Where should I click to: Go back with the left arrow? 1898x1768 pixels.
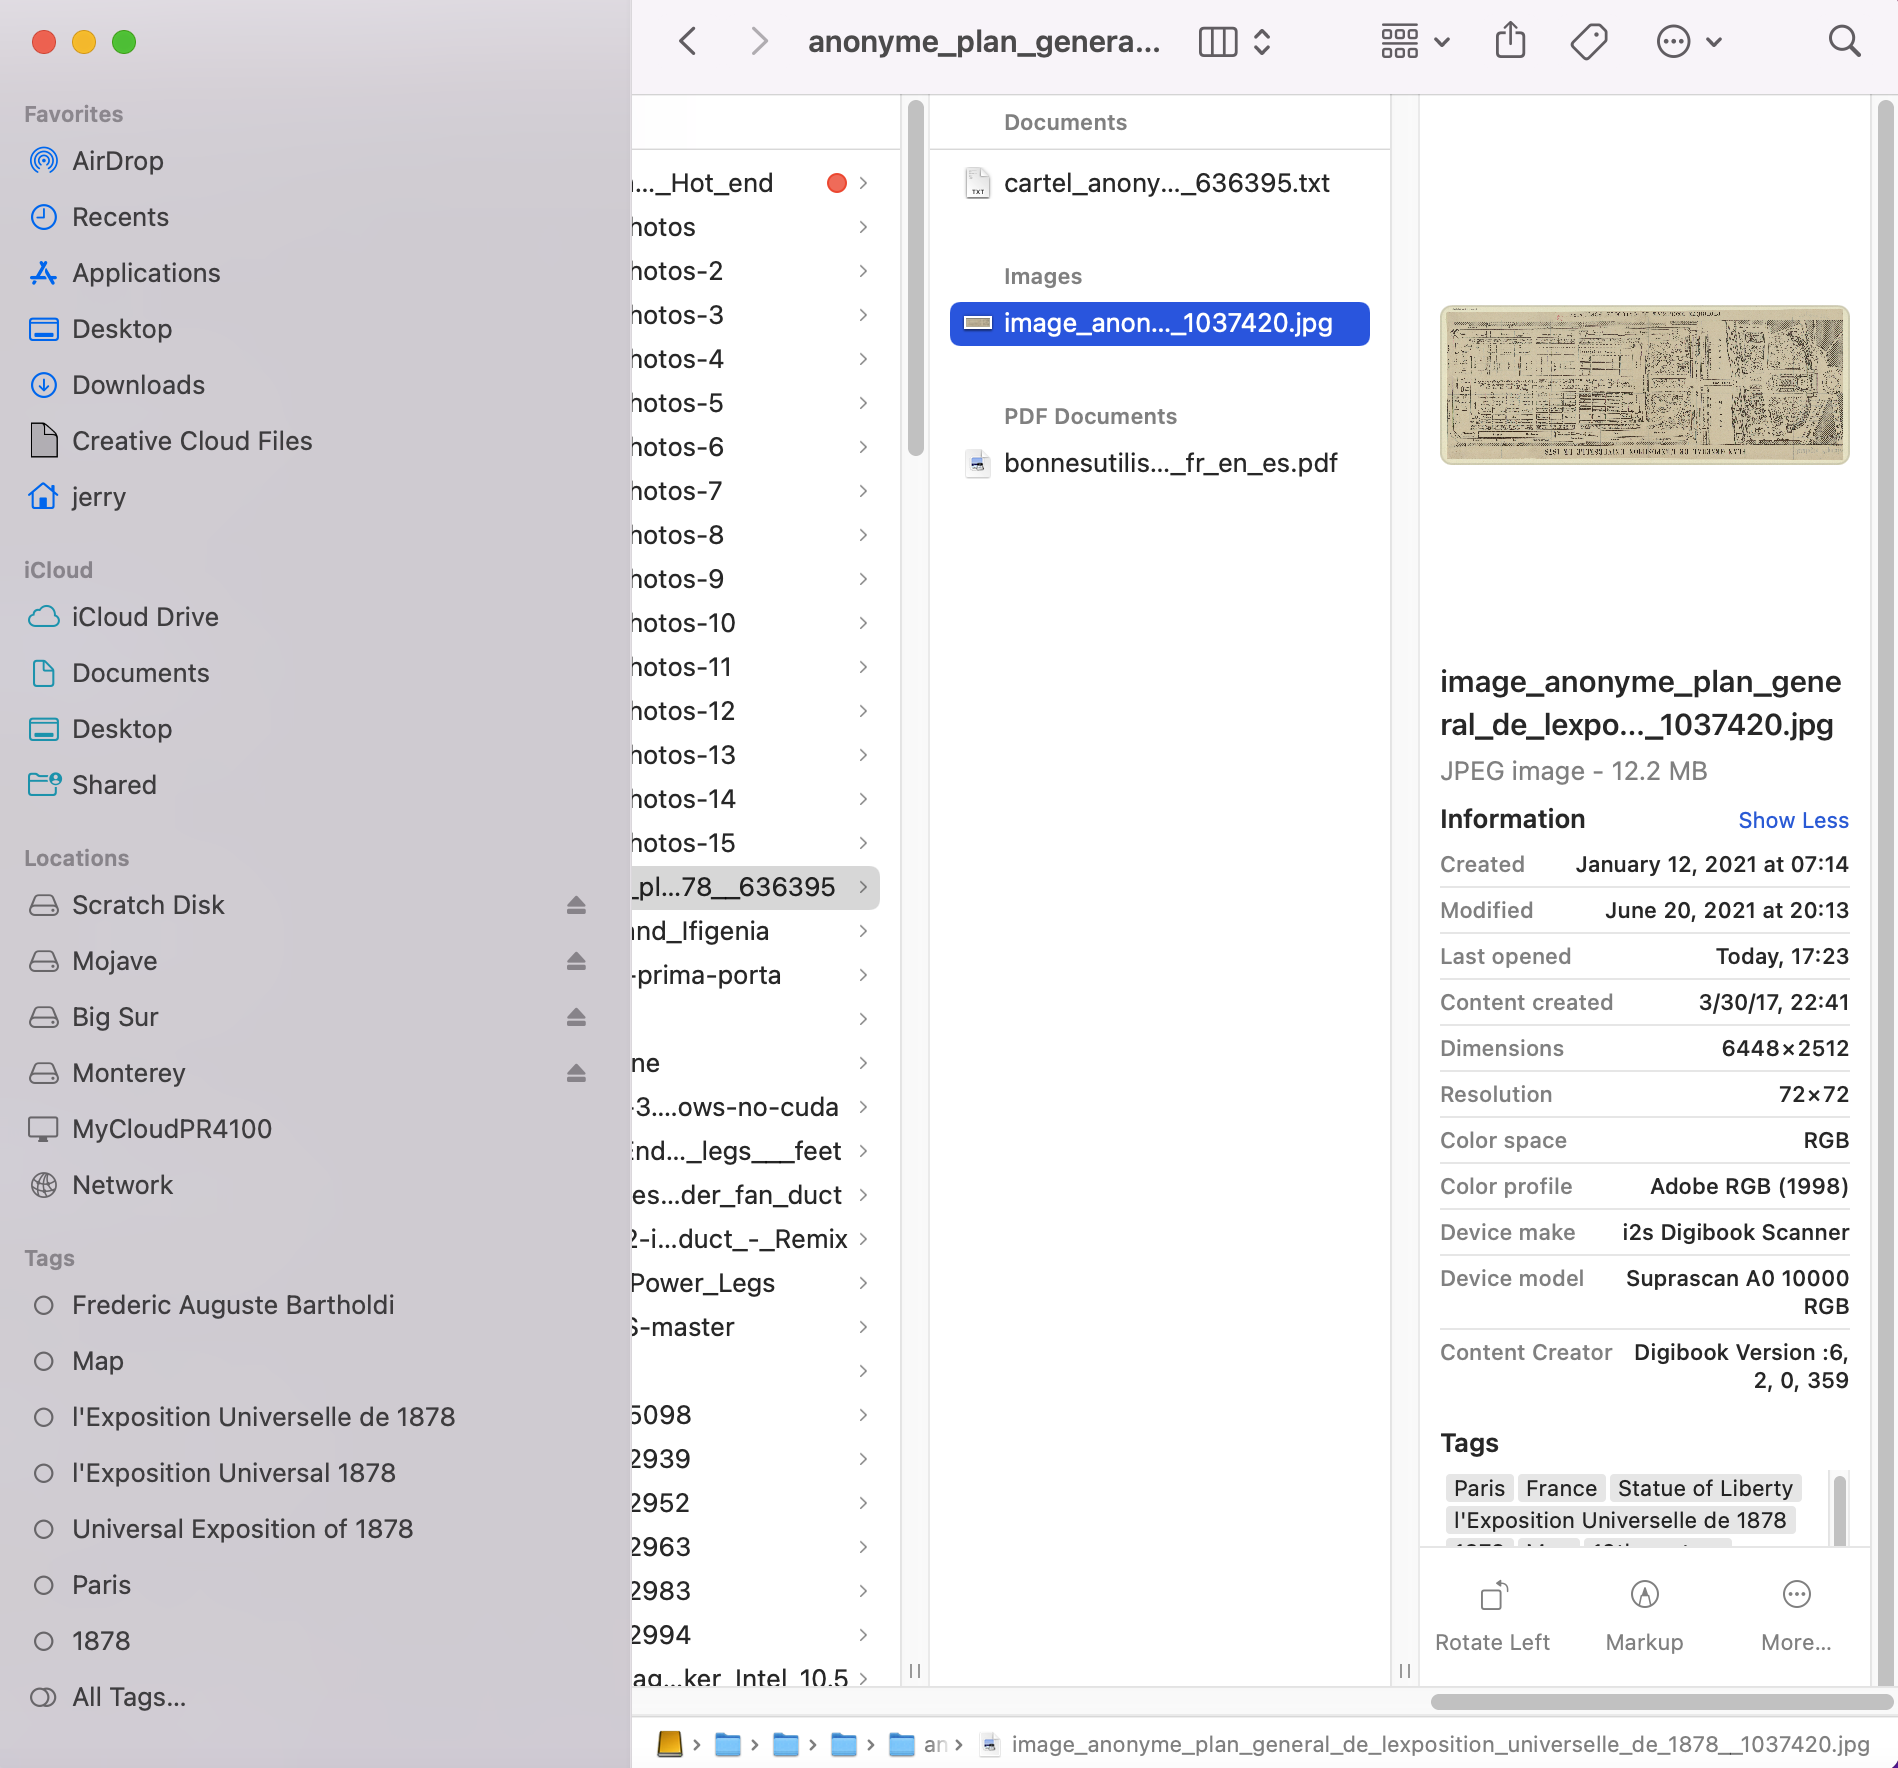tap(688, 42)
